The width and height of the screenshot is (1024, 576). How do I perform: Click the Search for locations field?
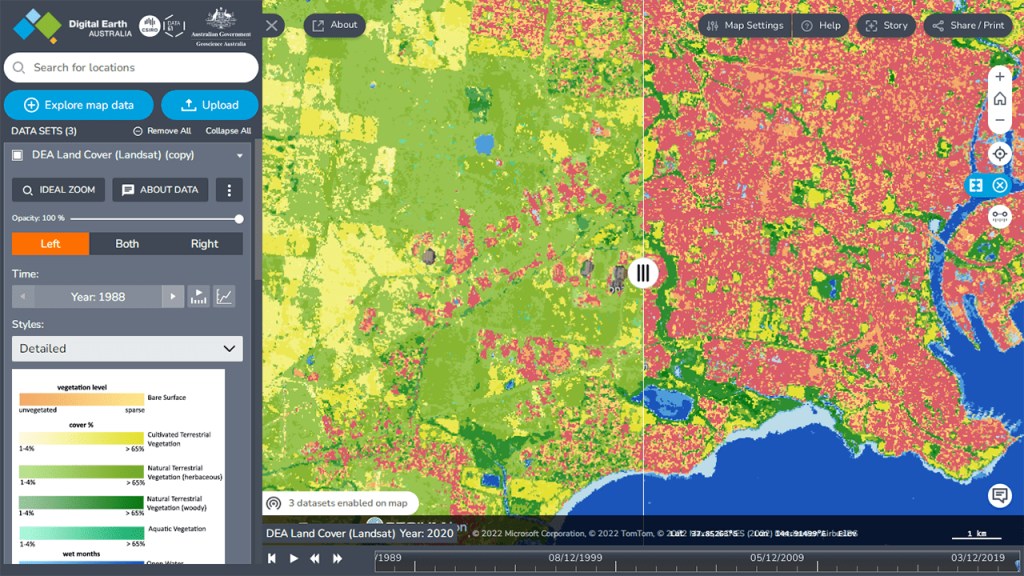[x=131, y=67]
